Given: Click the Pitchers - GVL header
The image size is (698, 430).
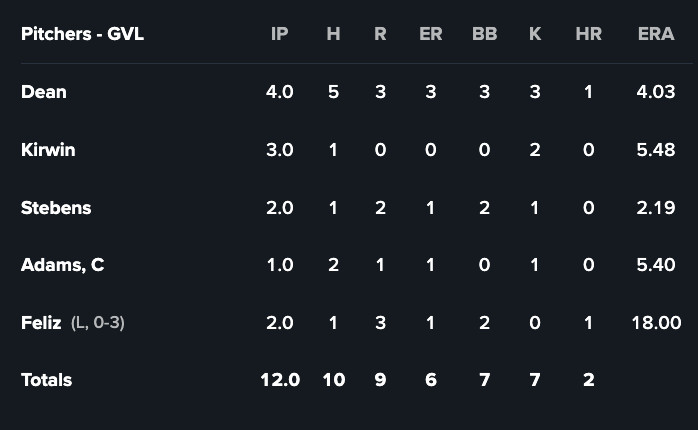Looking at the screenshot, I should 82,34.
